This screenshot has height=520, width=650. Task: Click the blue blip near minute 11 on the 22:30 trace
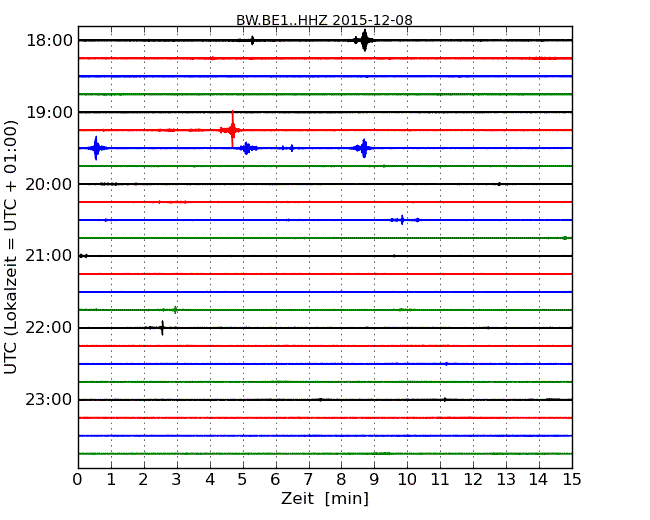coord(446,364)
